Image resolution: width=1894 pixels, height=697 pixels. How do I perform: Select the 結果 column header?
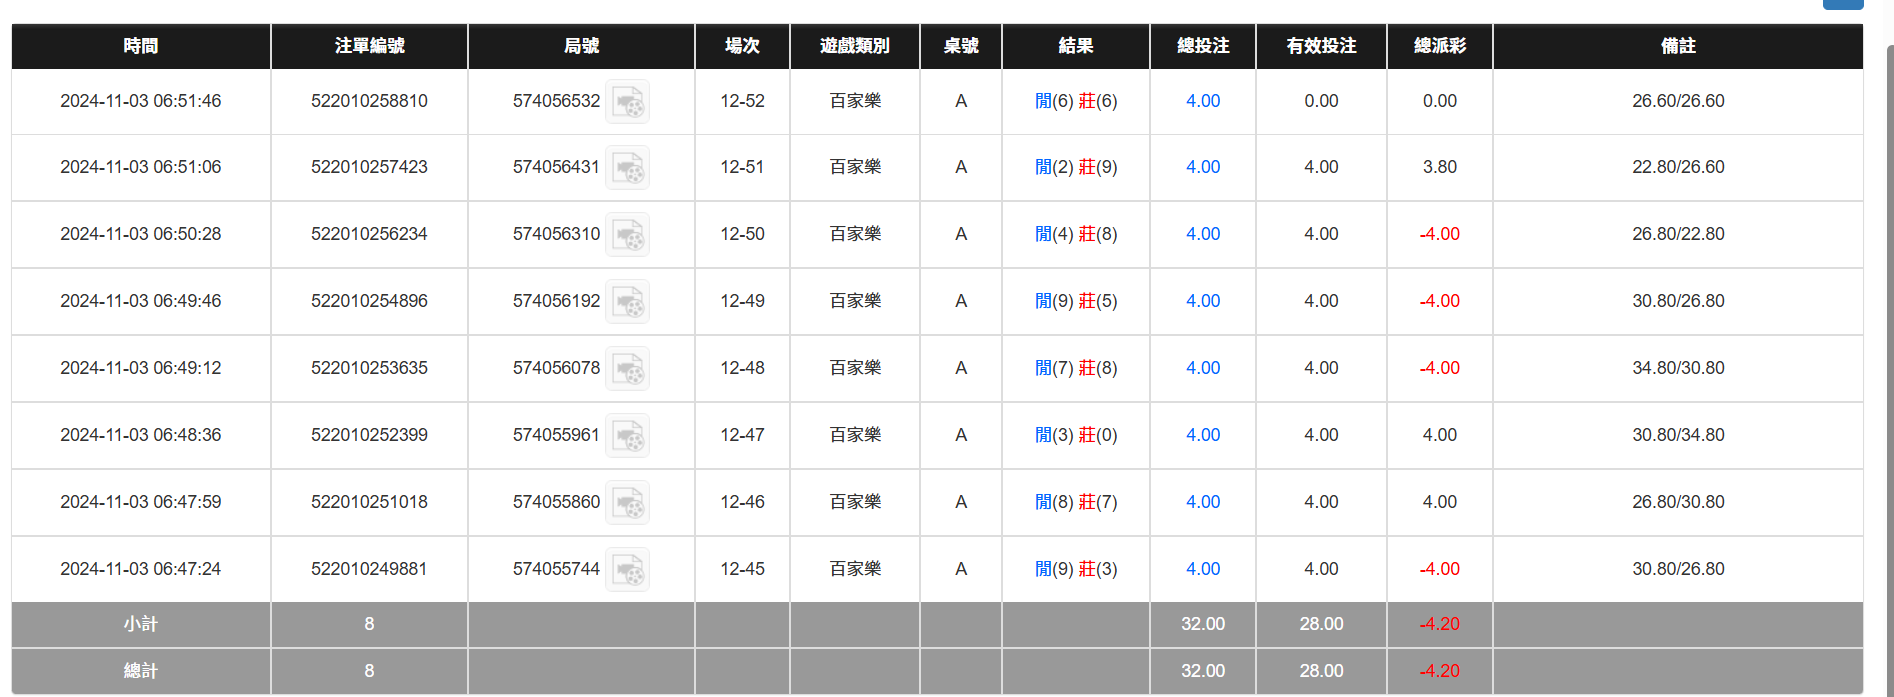tap(1075, 46)
